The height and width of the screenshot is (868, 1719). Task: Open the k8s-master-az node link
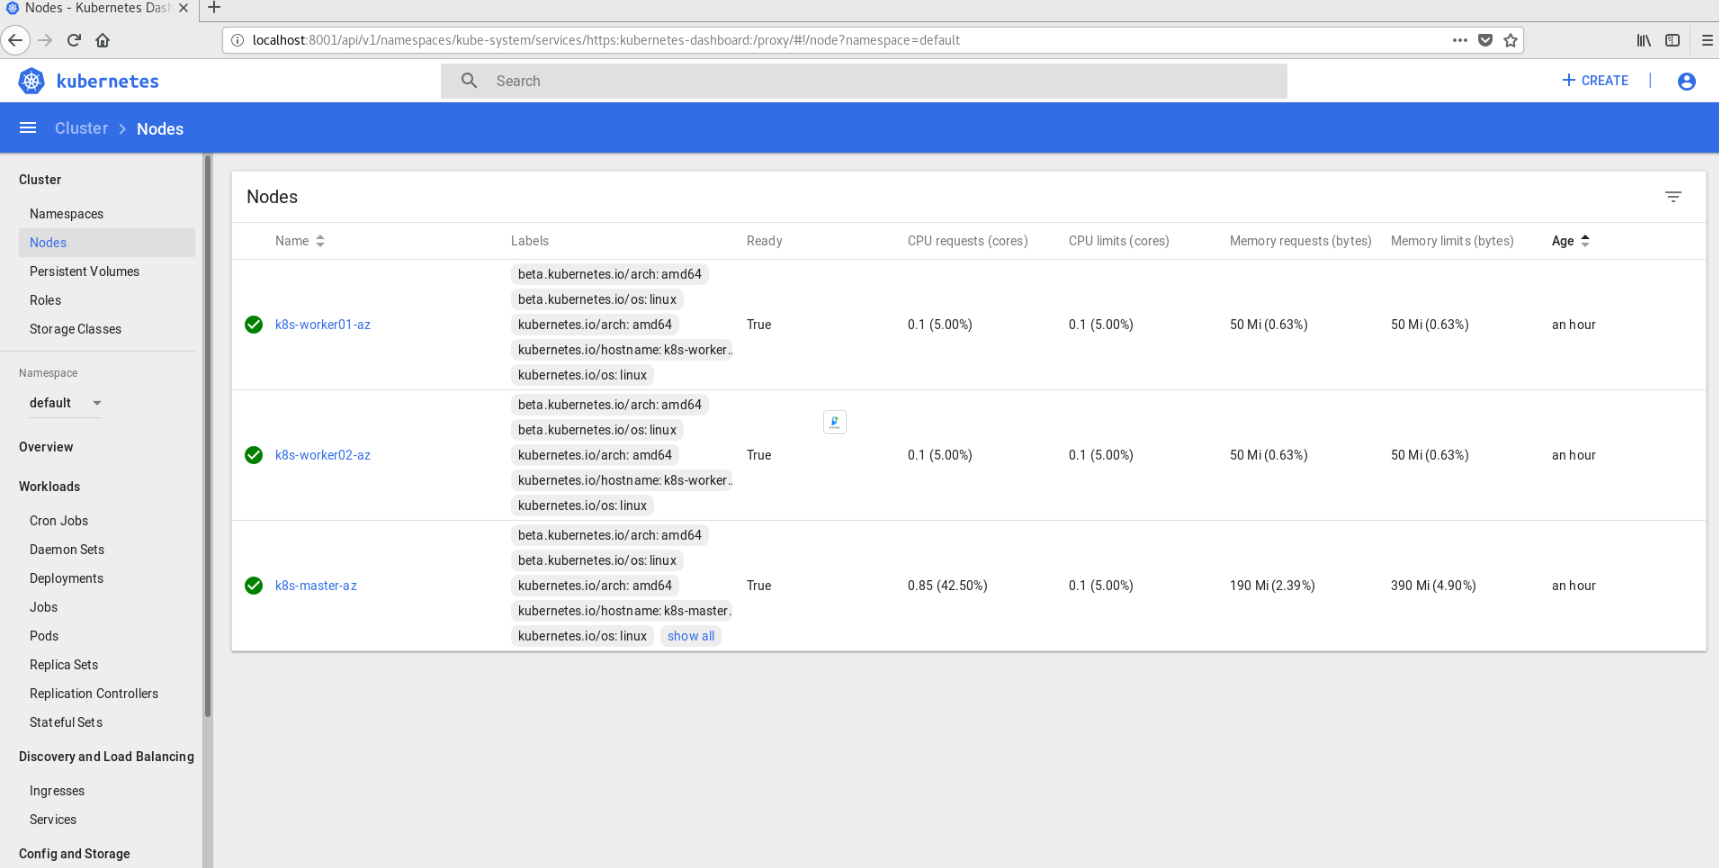coord(316,586)
